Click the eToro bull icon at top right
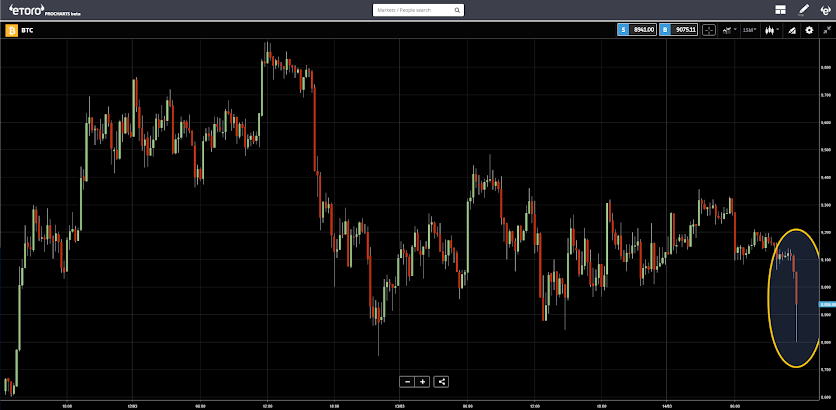Viewport: 836px width, 410px height. [825, 10]
